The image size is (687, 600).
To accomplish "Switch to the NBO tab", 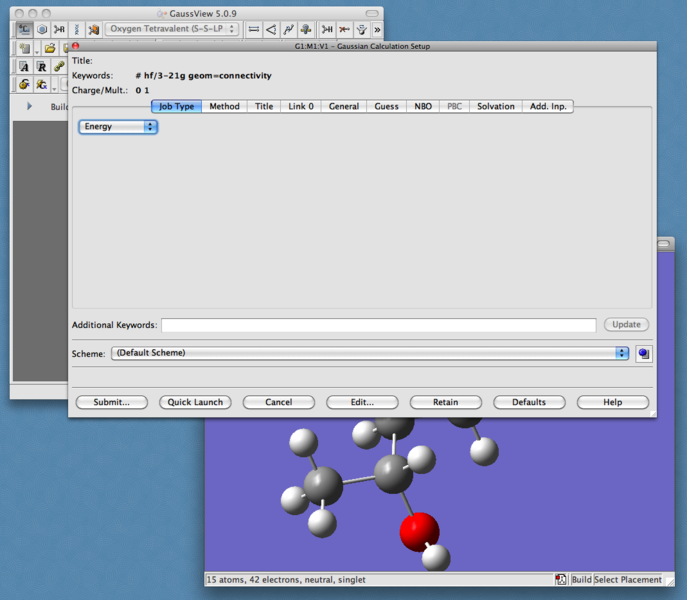I will (x=423, y=107).
